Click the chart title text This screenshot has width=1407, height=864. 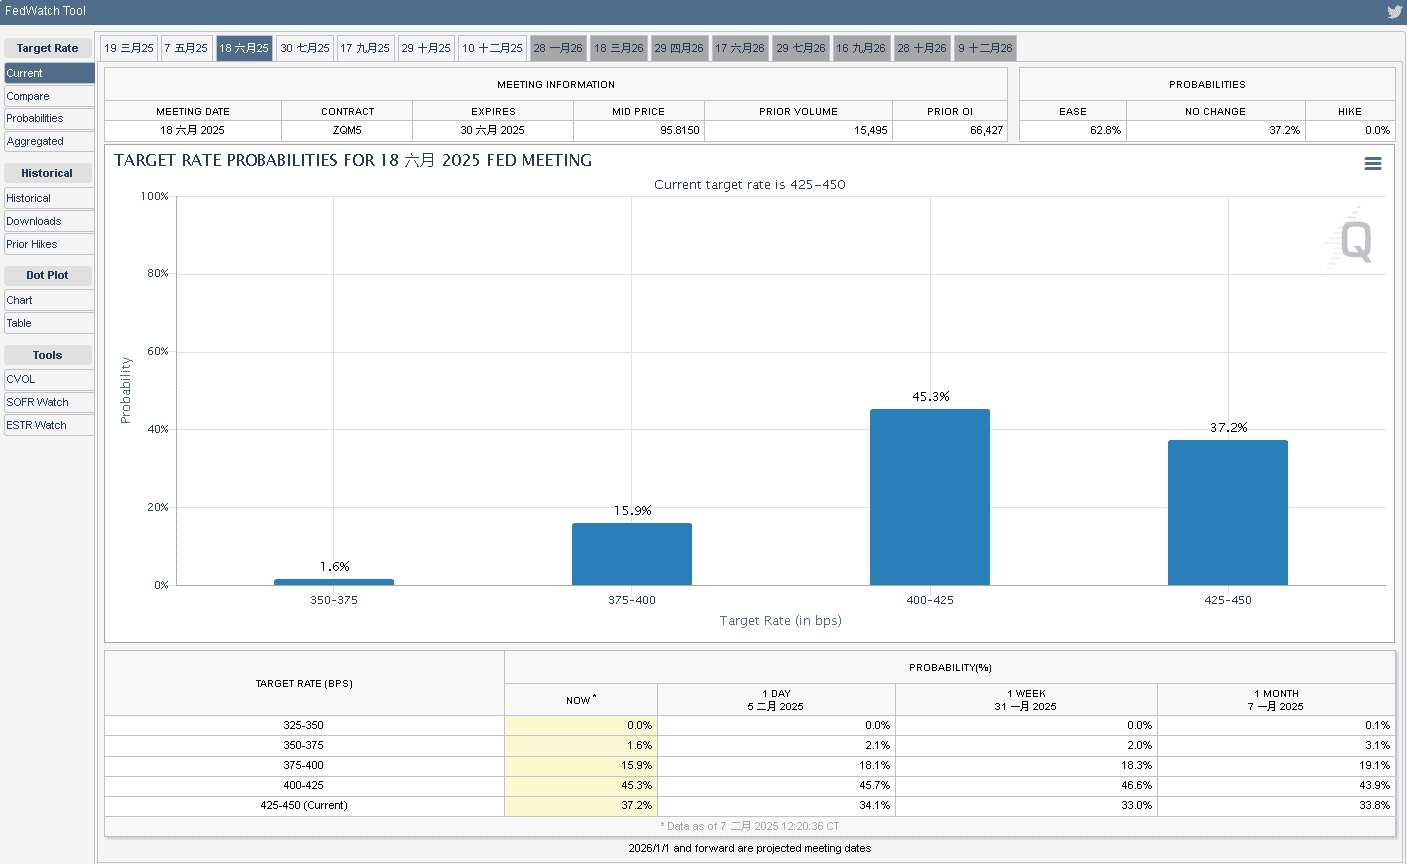click(353, 160)
